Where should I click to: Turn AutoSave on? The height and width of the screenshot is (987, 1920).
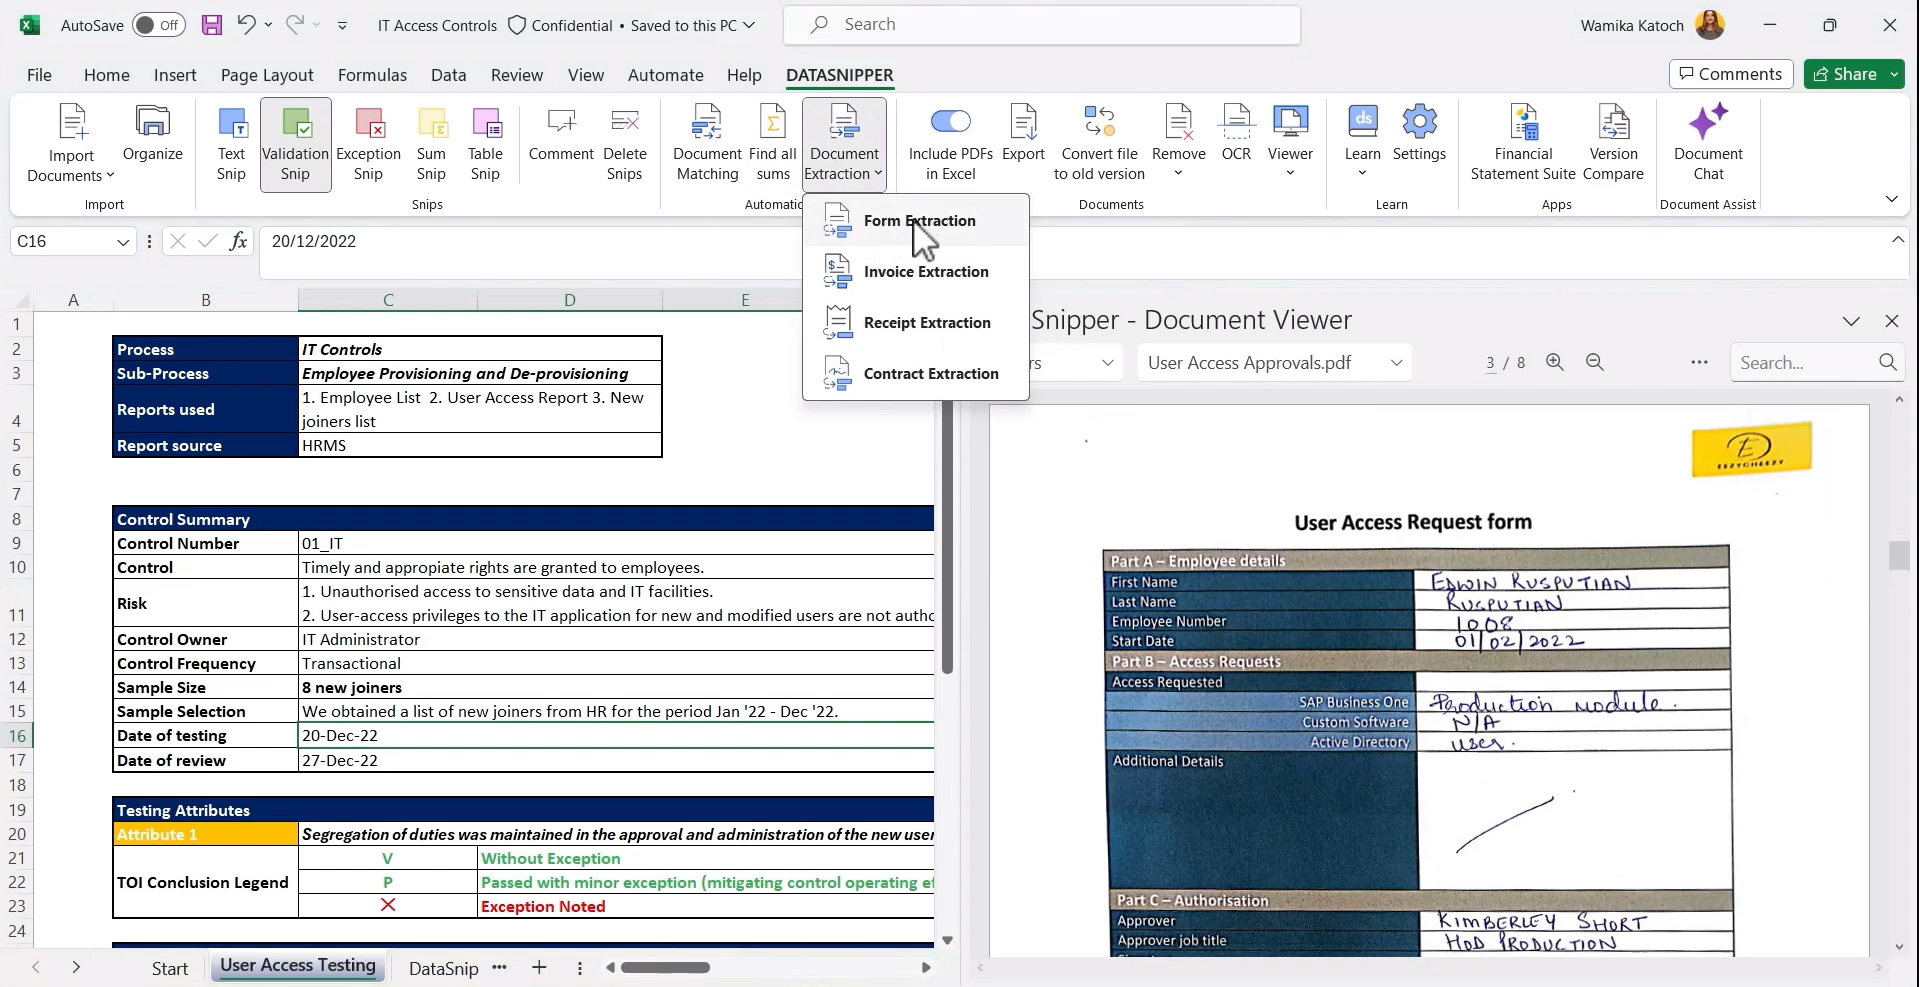(159, 24)
